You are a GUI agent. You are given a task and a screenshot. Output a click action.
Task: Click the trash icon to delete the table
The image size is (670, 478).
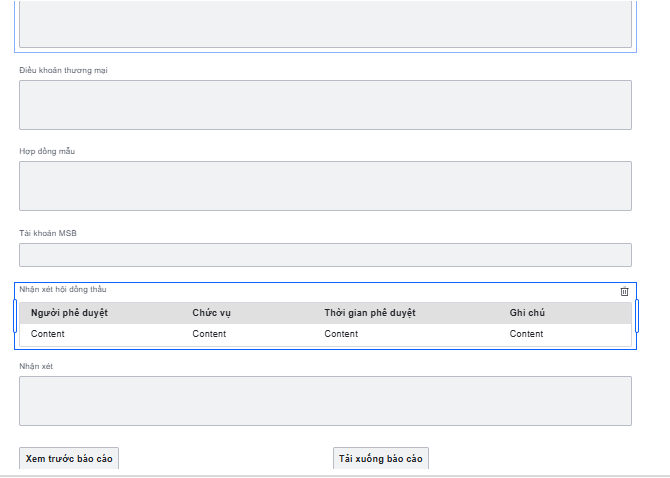tap(625, 292)
